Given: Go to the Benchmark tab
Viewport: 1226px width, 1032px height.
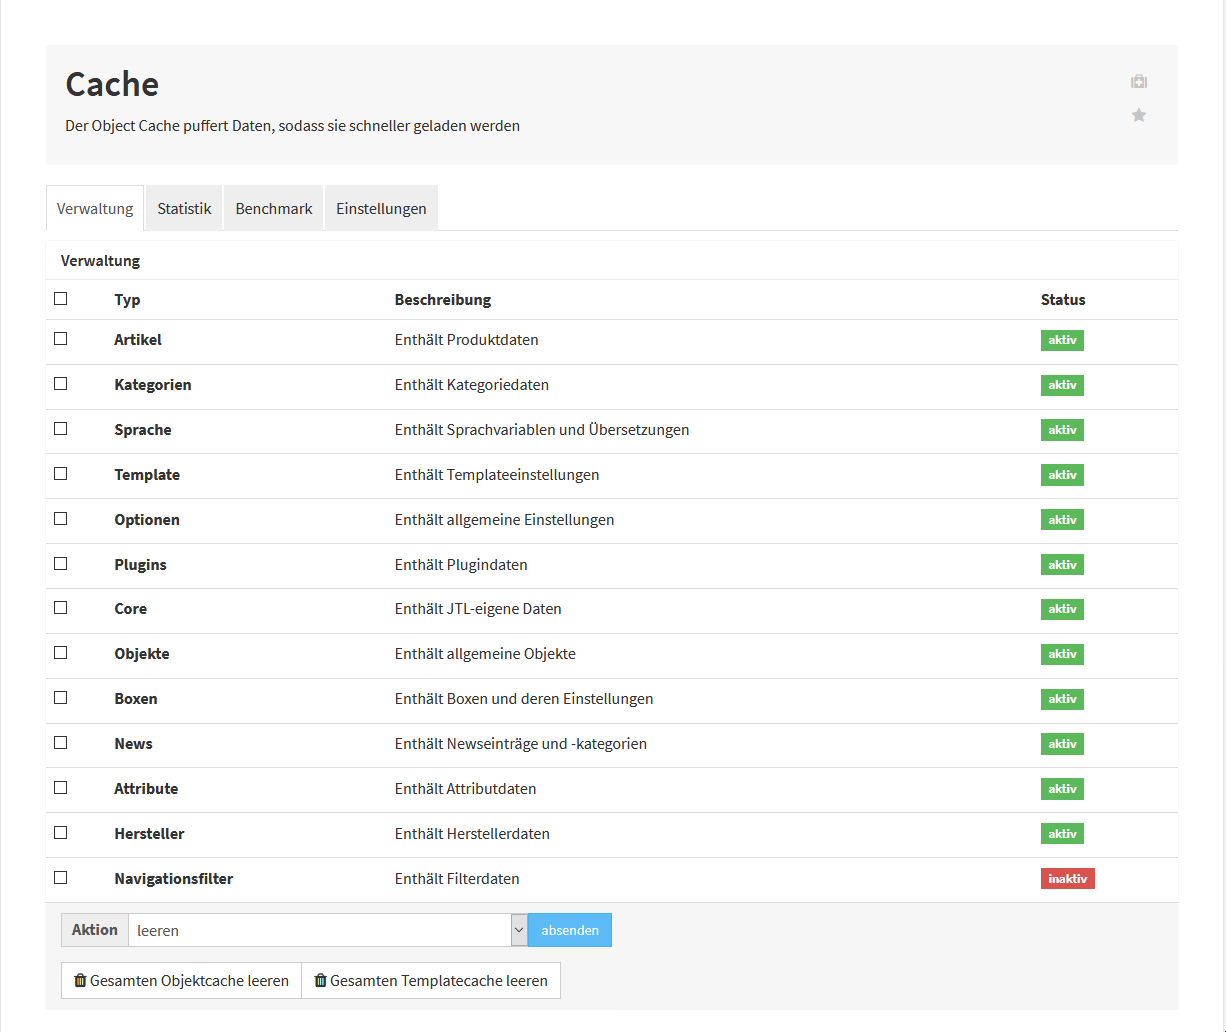Looking at the screenshot, I should coord(274,208).
